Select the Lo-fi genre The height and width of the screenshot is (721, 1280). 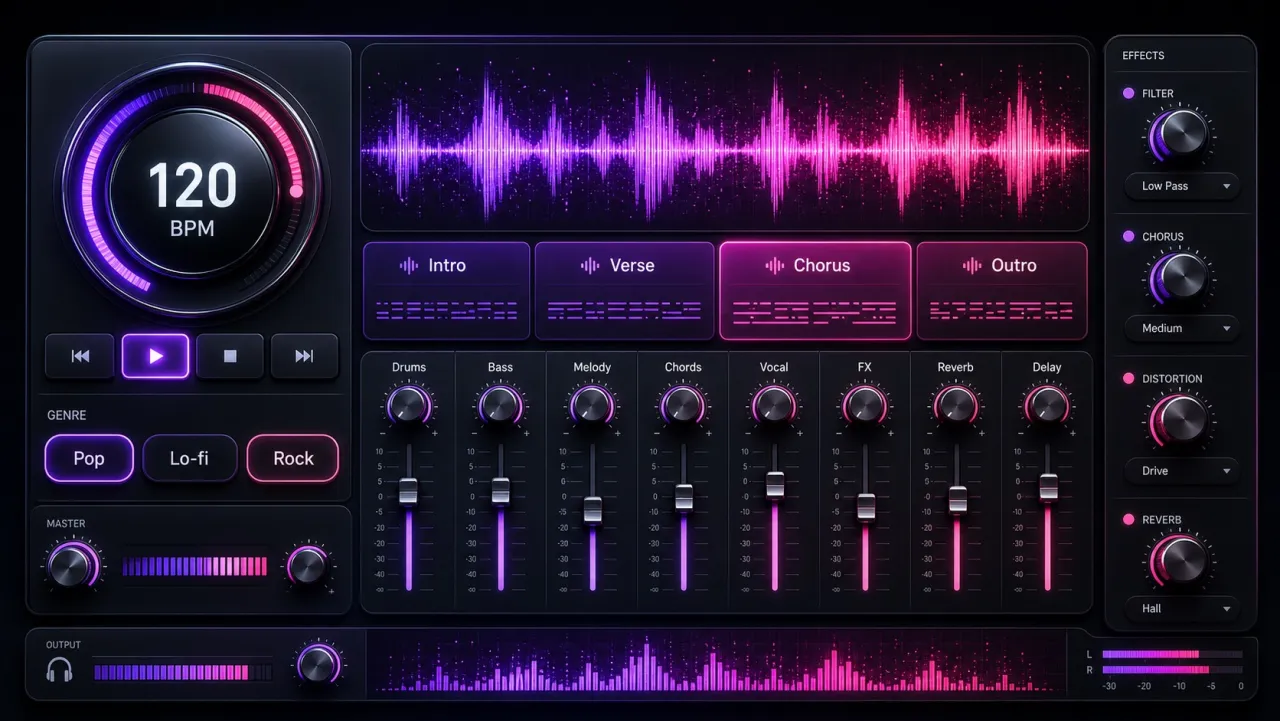pyautogui.click(x=190, y=459)
